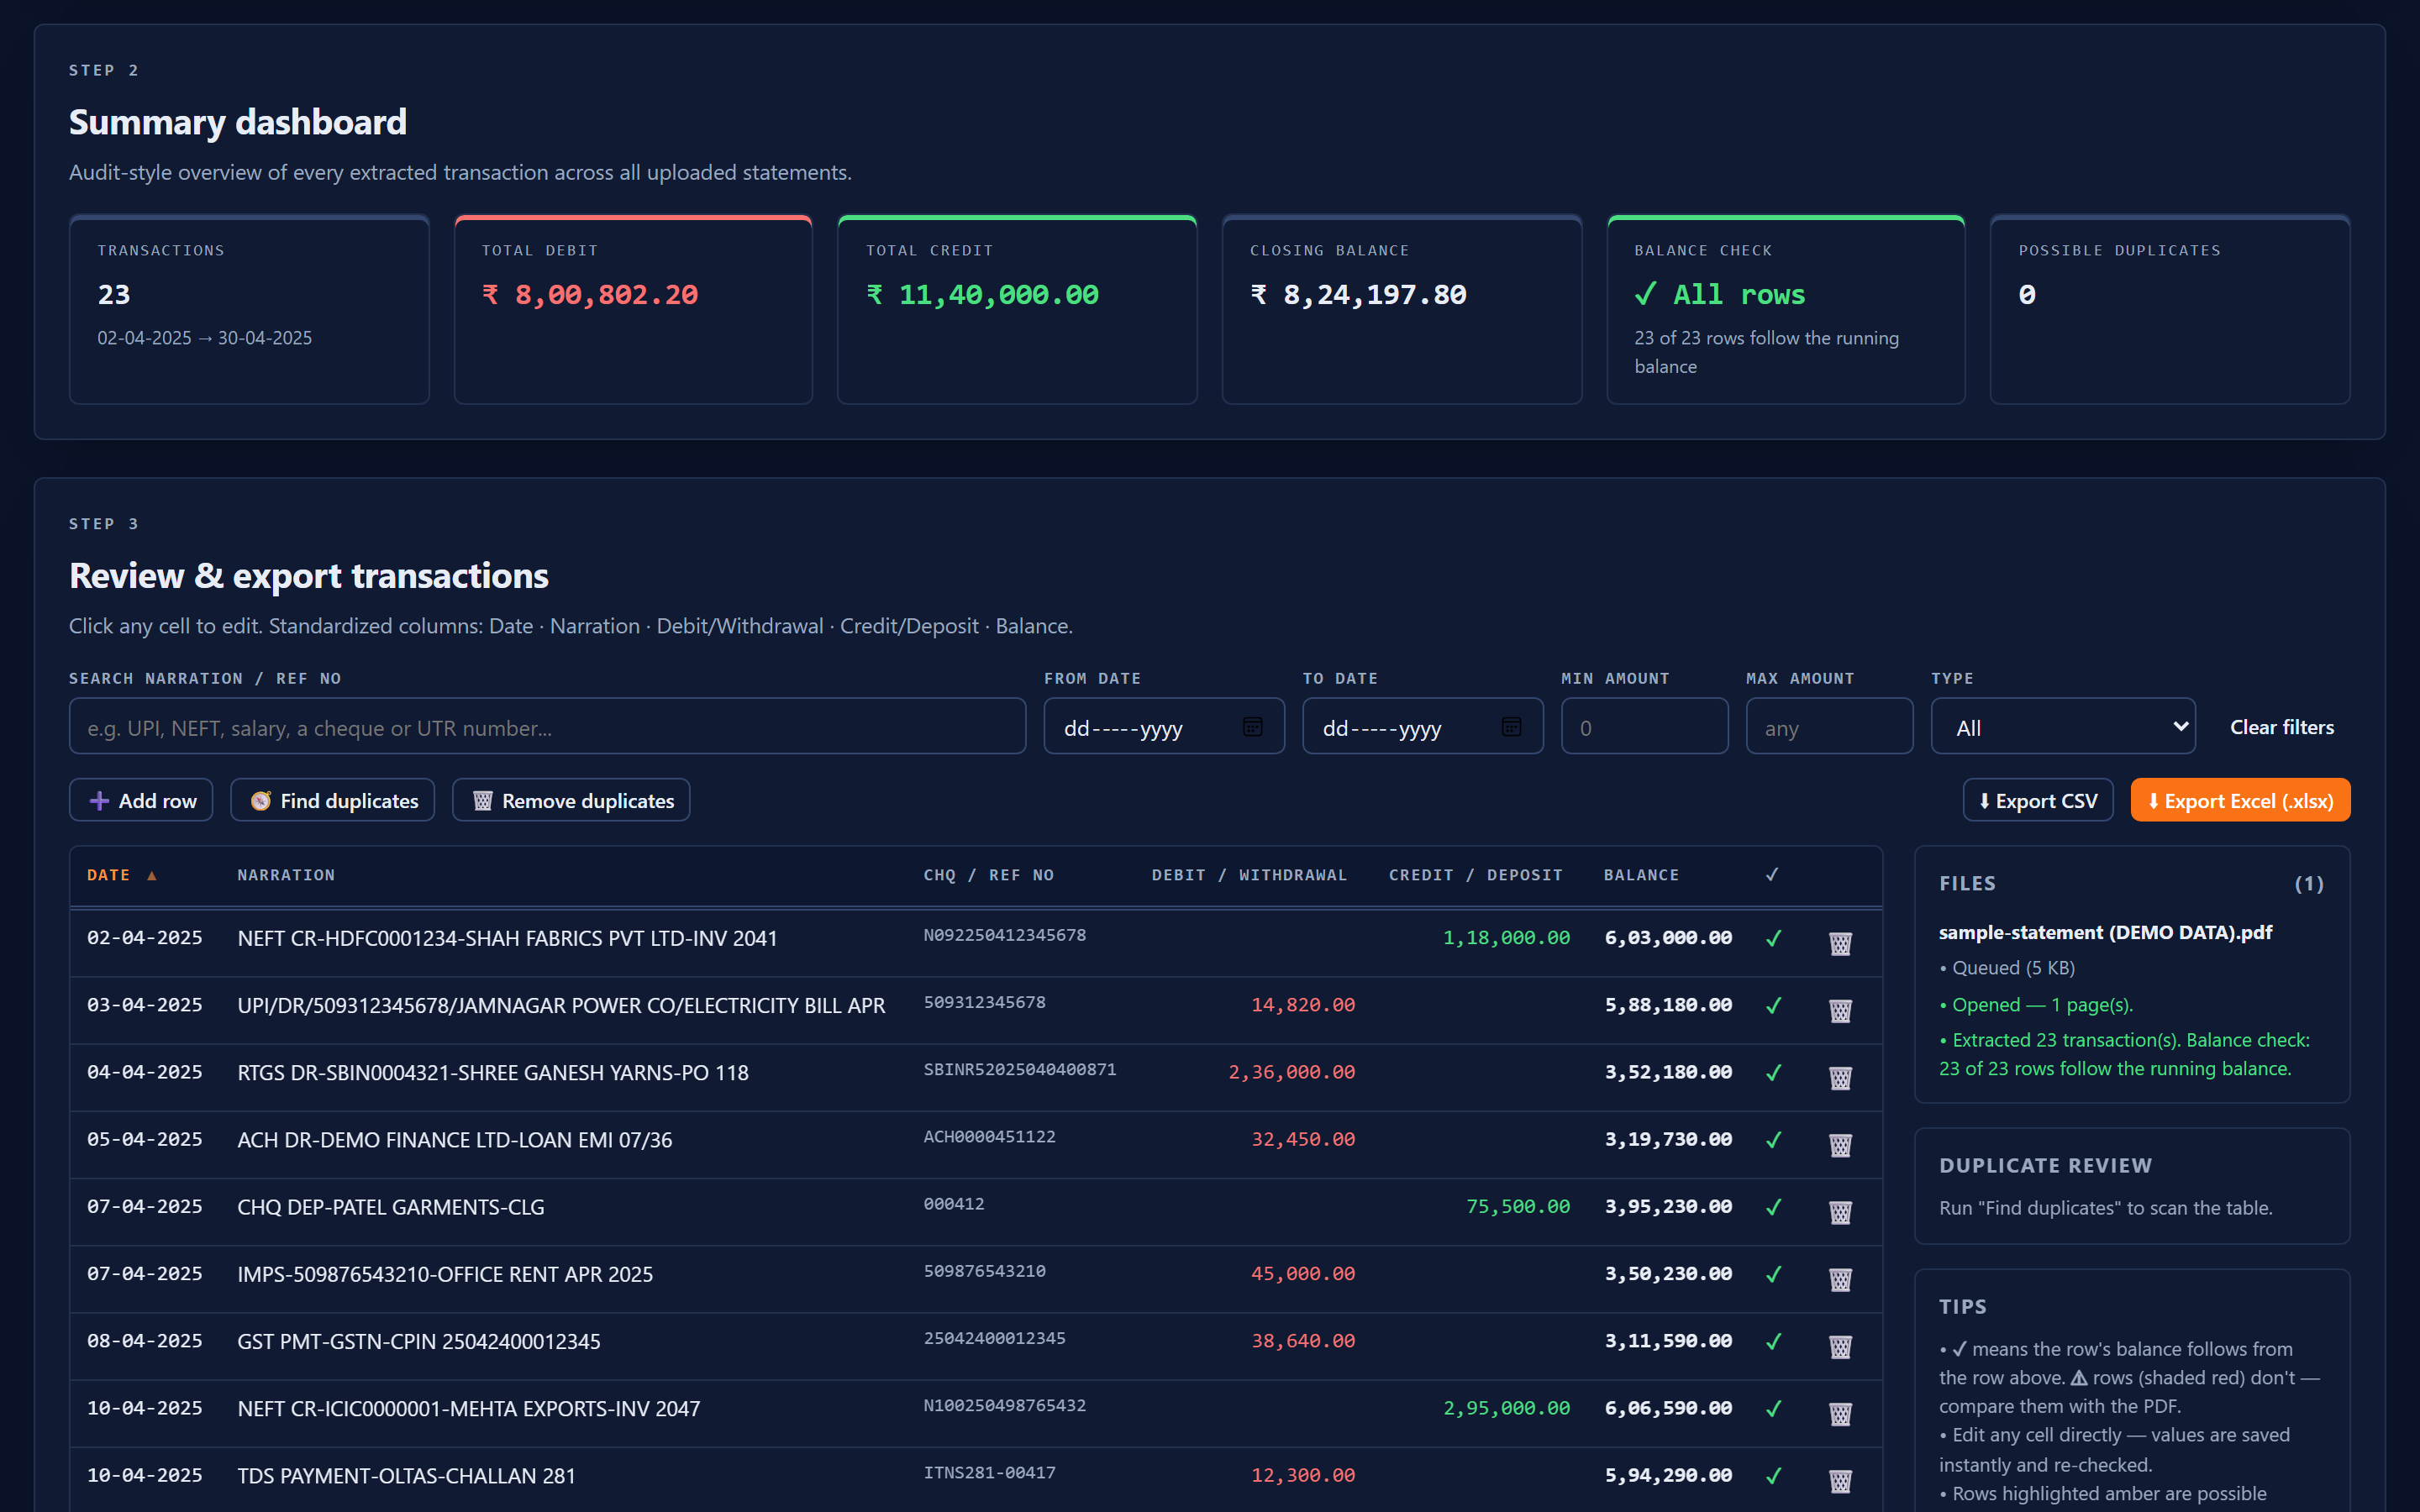Edit balance cell 3,95,230.00
This screenshot has height=1512, width=2420.
coord(1668,1206)
